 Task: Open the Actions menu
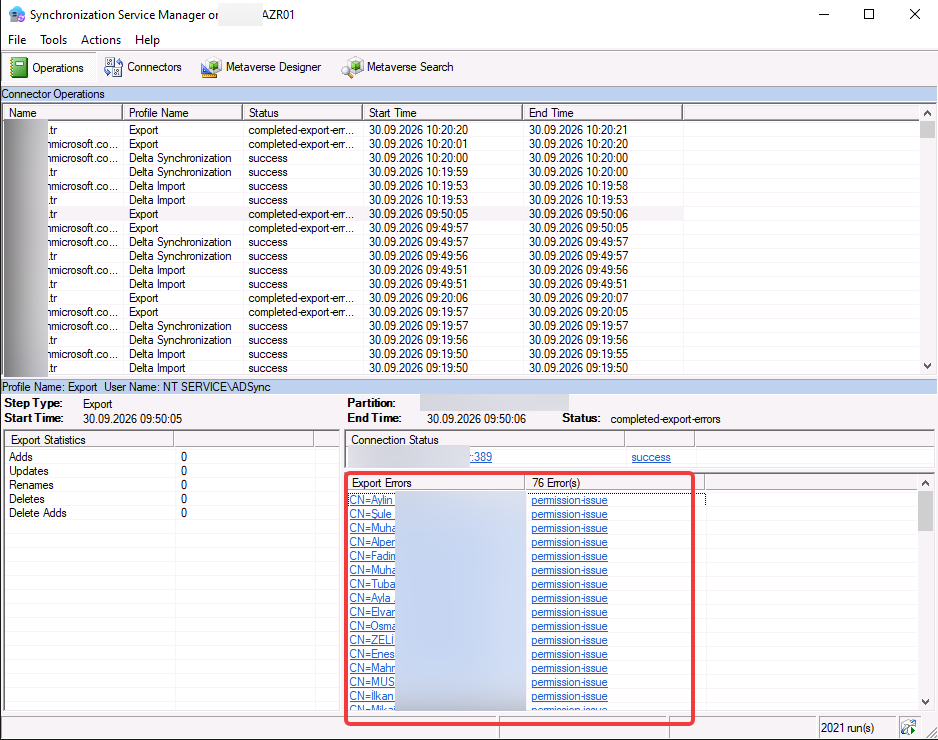pos(100,40)
